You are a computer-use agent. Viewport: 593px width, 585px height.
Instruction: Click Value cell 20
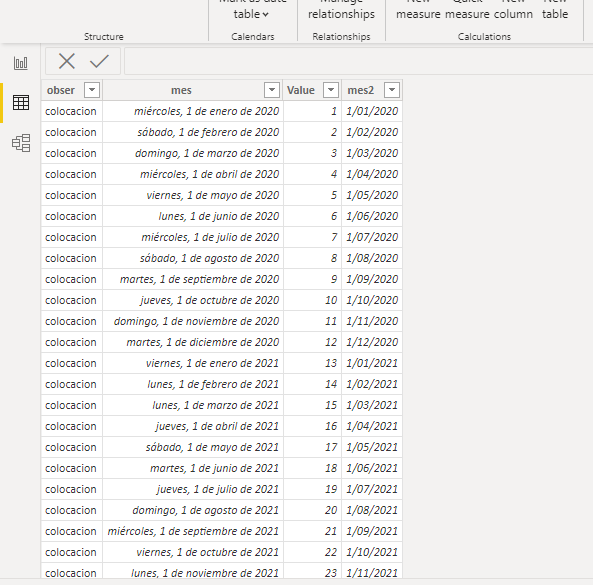(x=312, y=510)
